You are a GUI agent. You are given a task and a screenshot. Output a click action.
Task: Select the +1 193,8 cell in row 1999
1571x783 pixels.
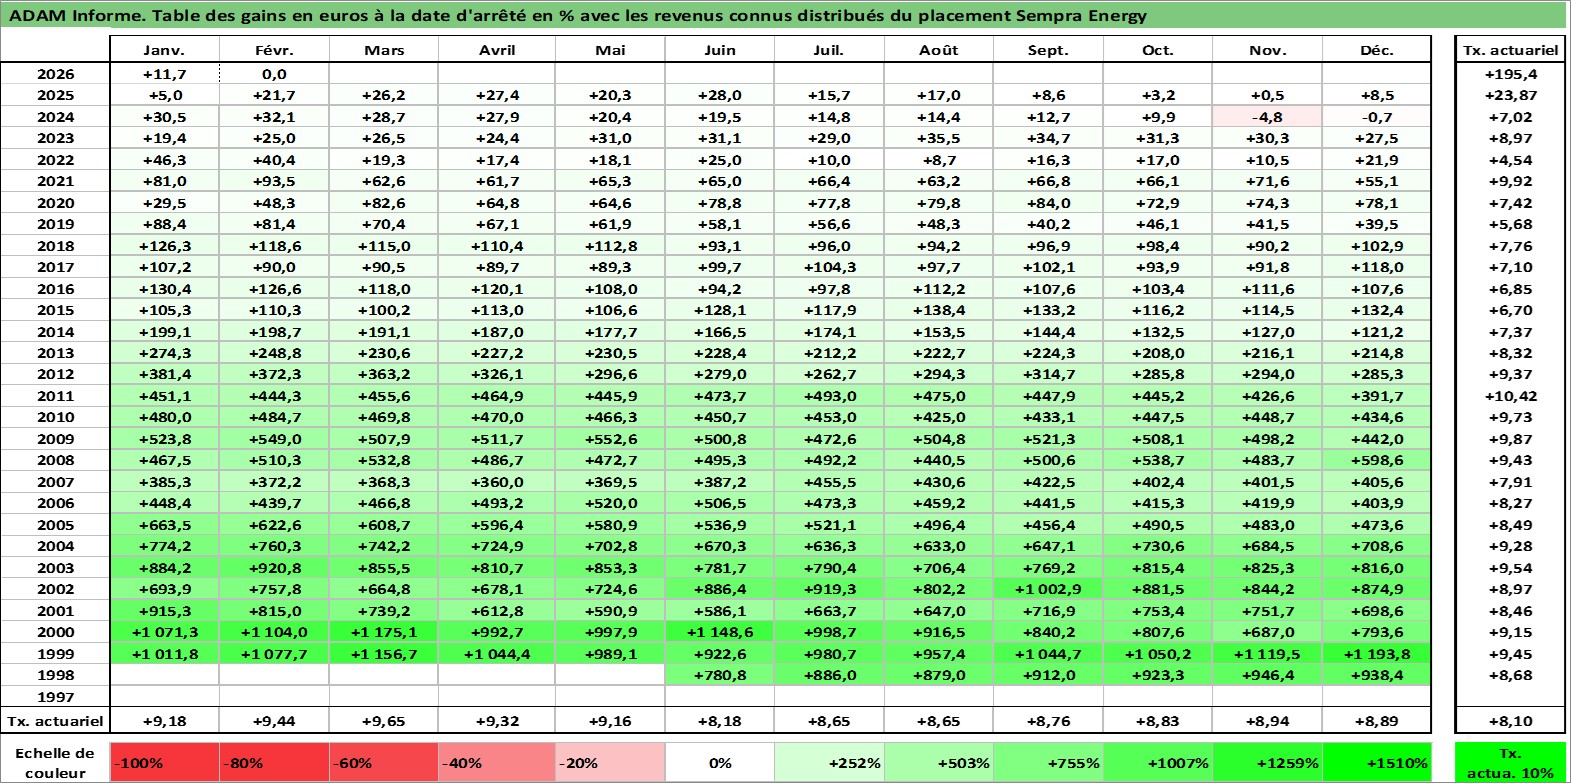pyautogui.click(x=1377, y=654)
